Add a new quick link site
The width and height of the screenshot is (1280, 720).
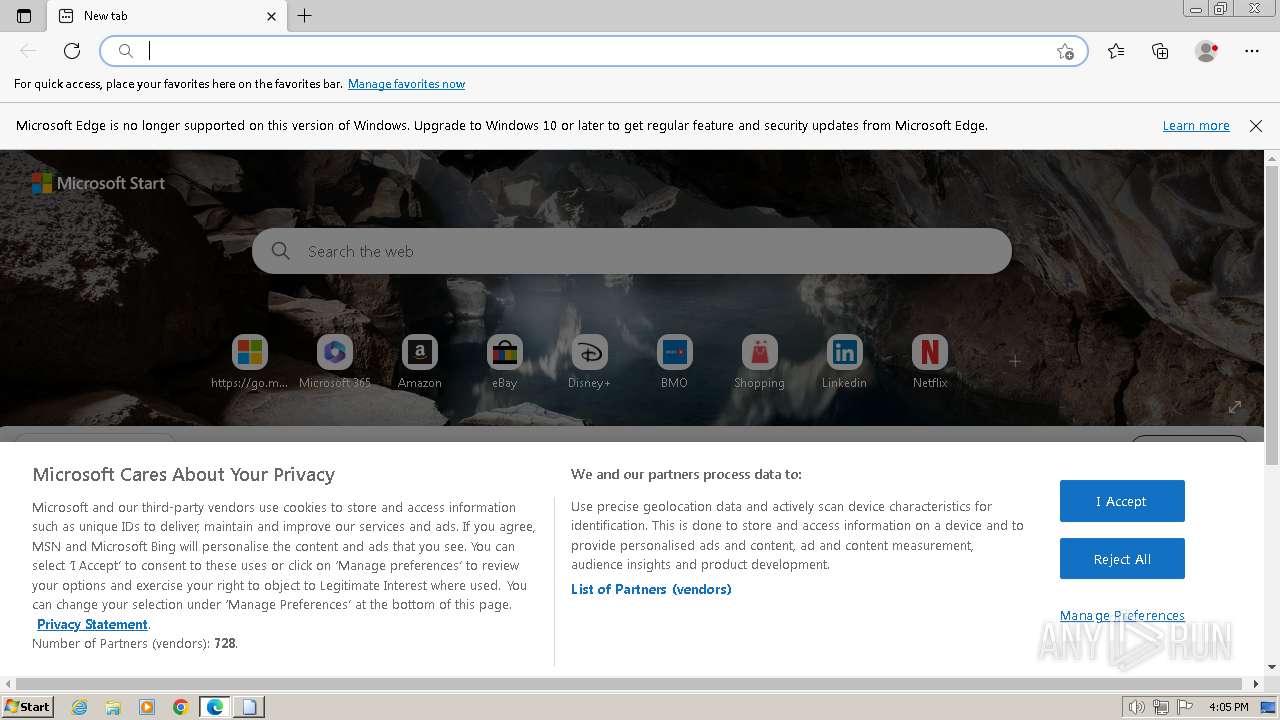tap(1015, 361)
